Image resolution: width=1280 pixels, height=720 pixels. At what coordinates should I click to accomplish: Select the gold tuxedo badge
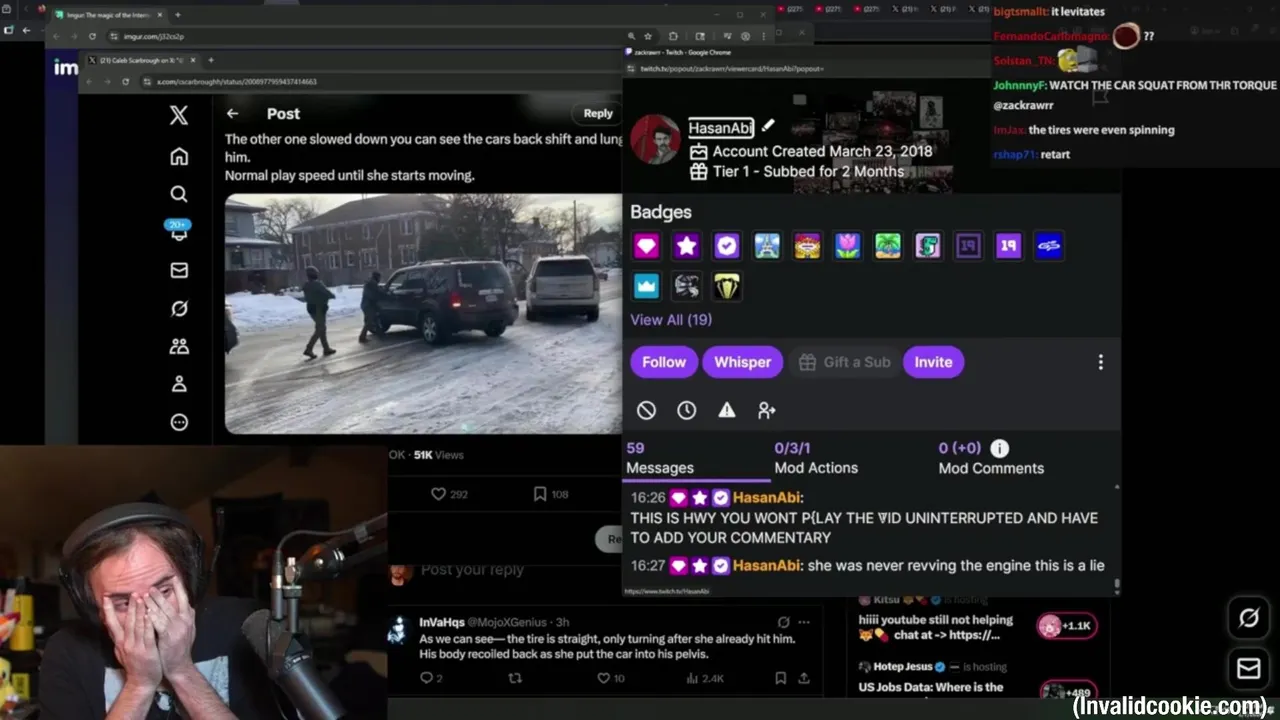(x=727, y=286)
